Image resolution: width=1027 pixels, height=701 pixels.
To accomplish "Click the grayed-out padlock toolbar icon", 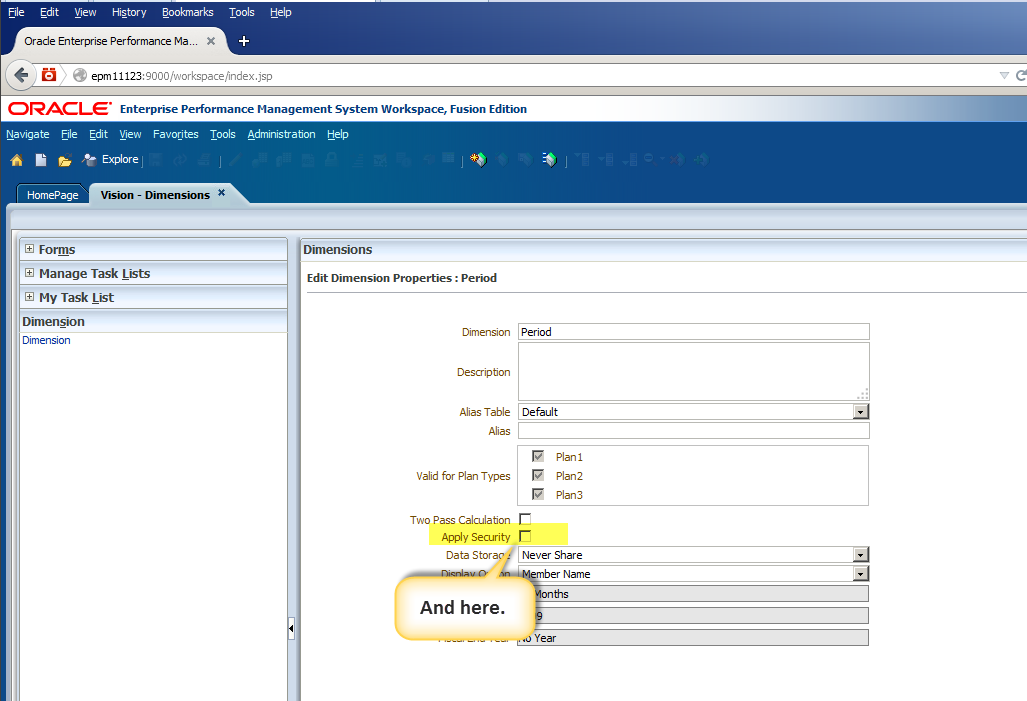I will [x=331, y=159].
